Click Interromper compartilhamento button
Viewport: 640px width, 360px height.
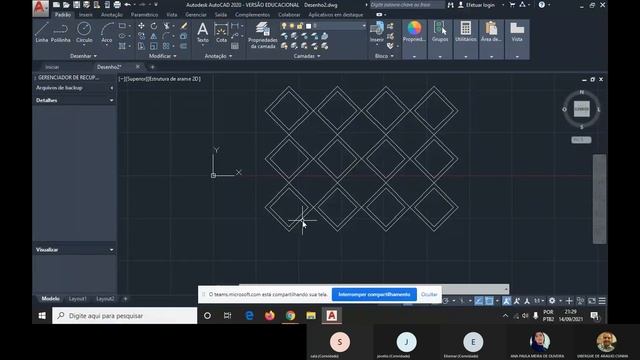374,294
